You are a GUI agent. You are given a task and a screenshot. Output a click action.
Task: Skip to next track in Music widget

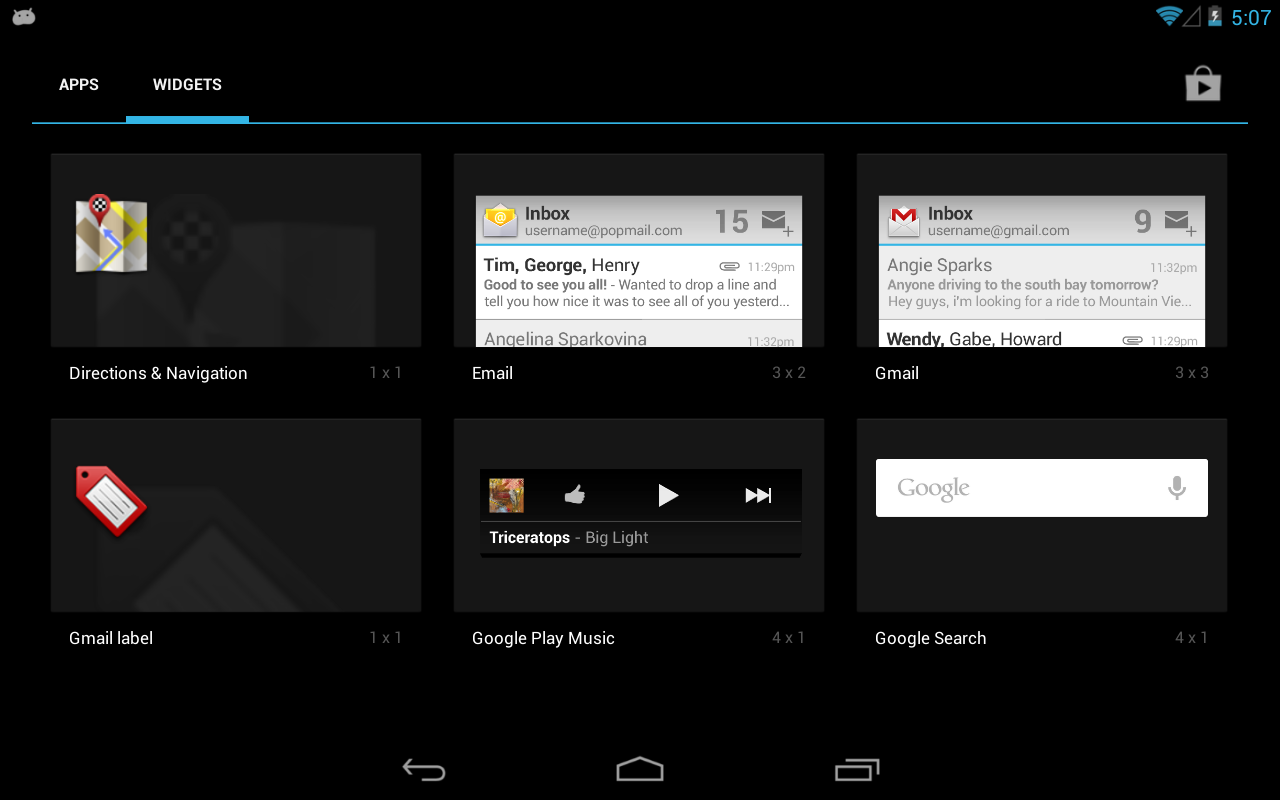pyautogui.click(x=758, y=495)
